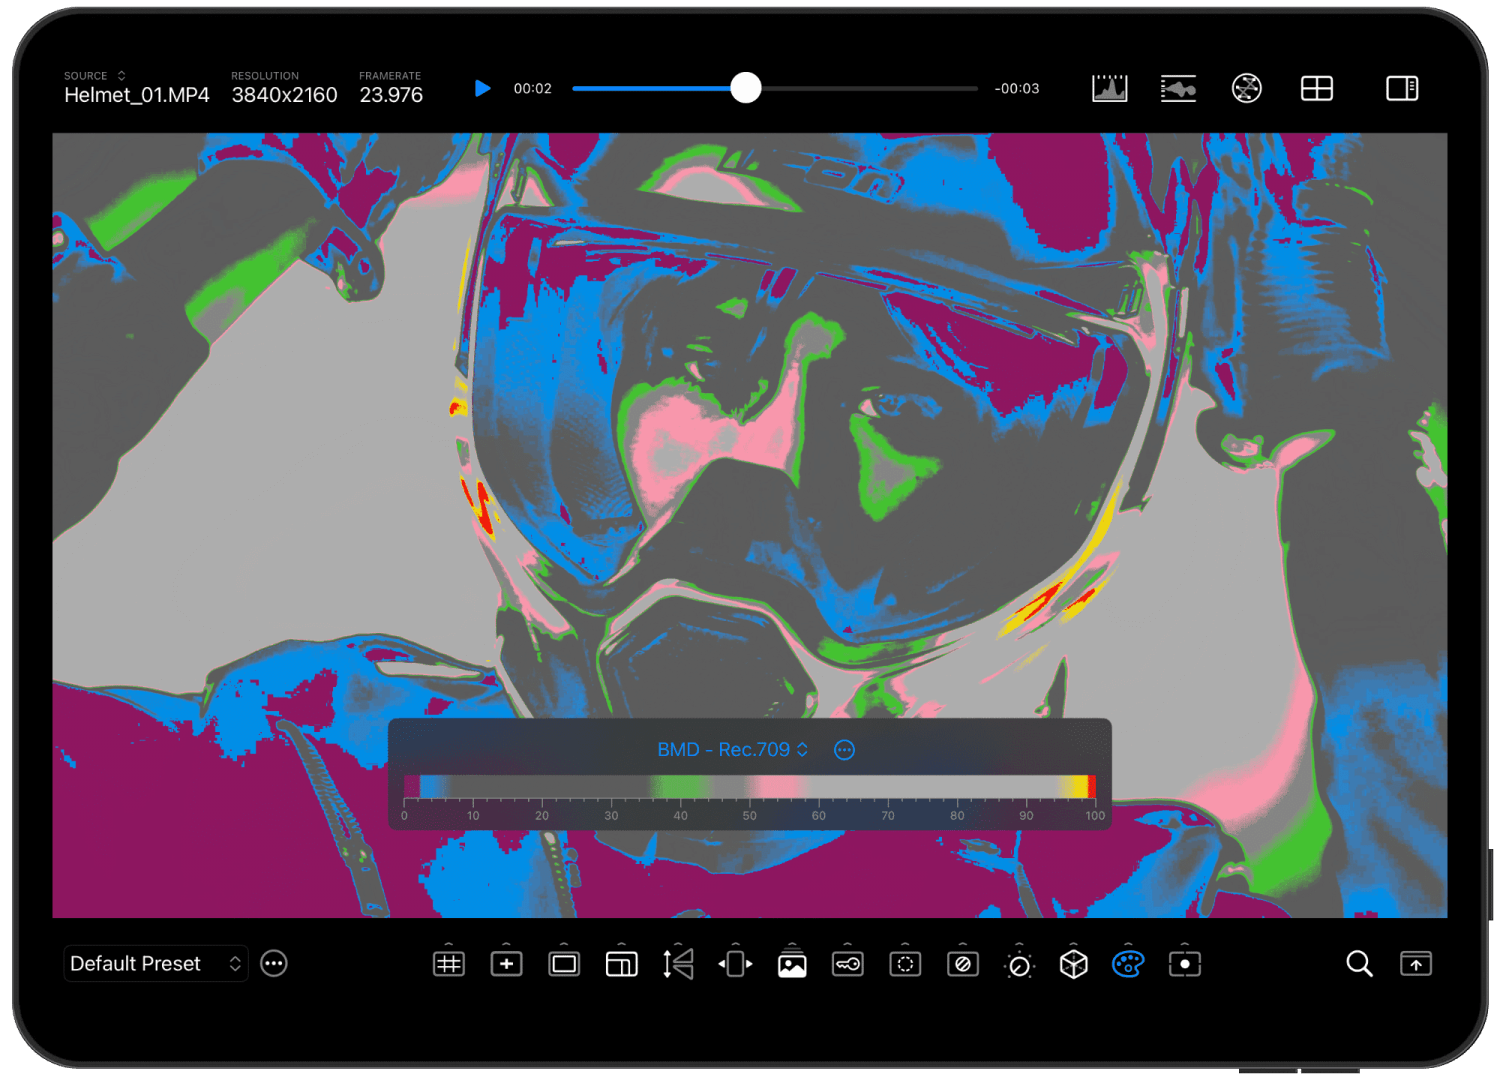Switch to the quad view layout

pos(1317,88)
